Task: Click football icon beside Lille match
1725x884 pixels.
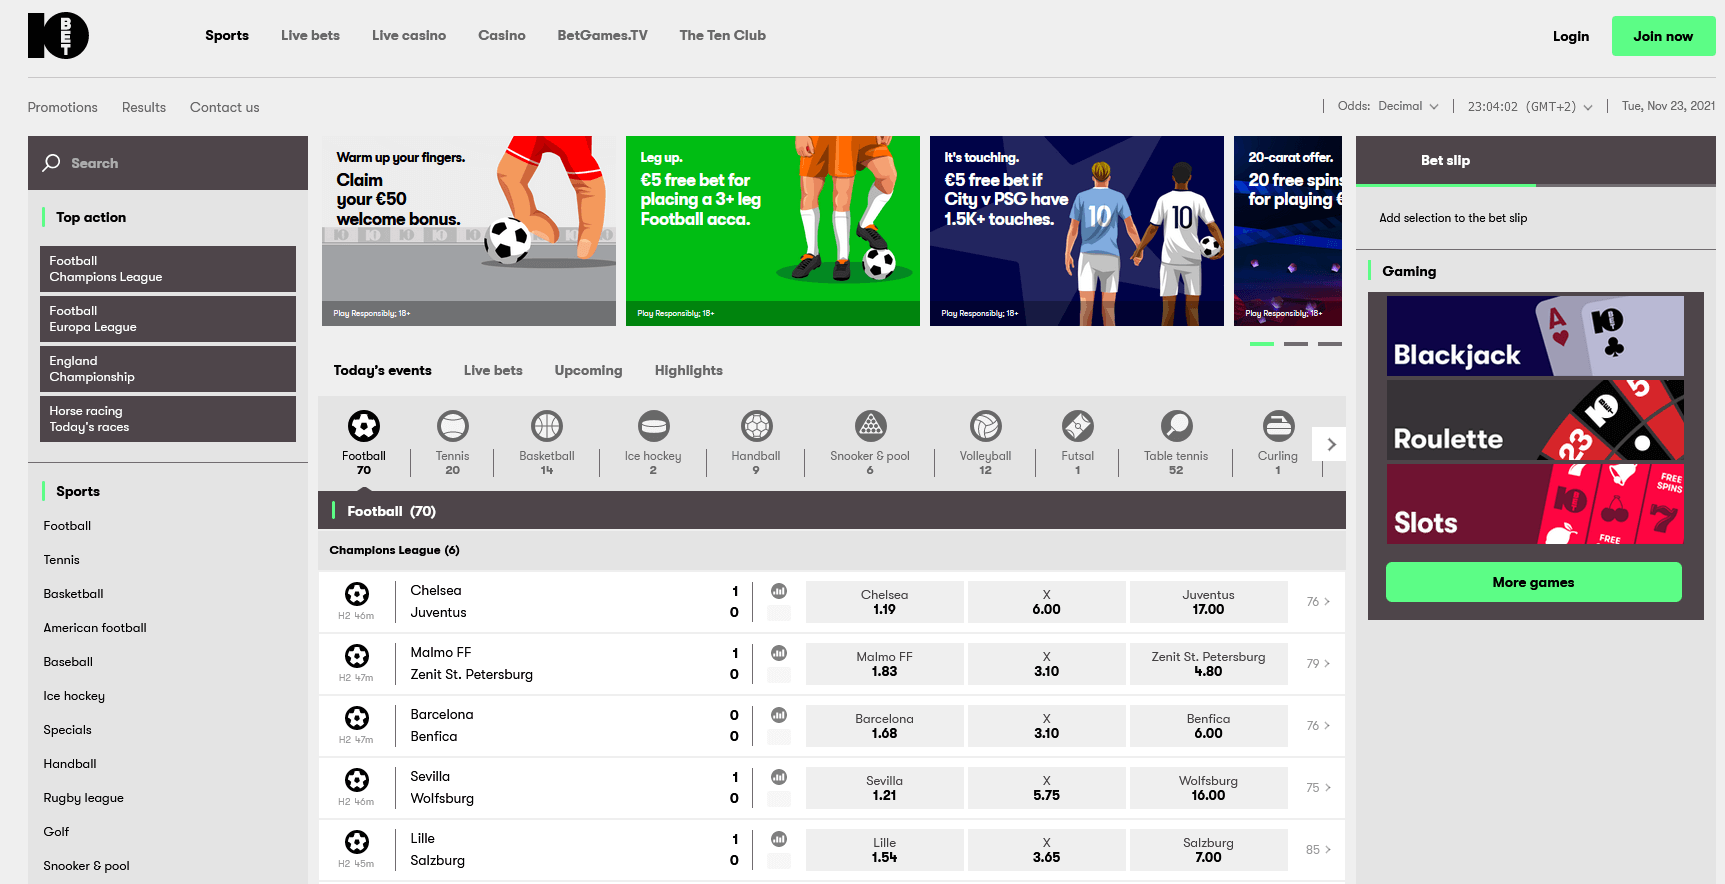Action: pyautogui.click(x=357, y=842)
